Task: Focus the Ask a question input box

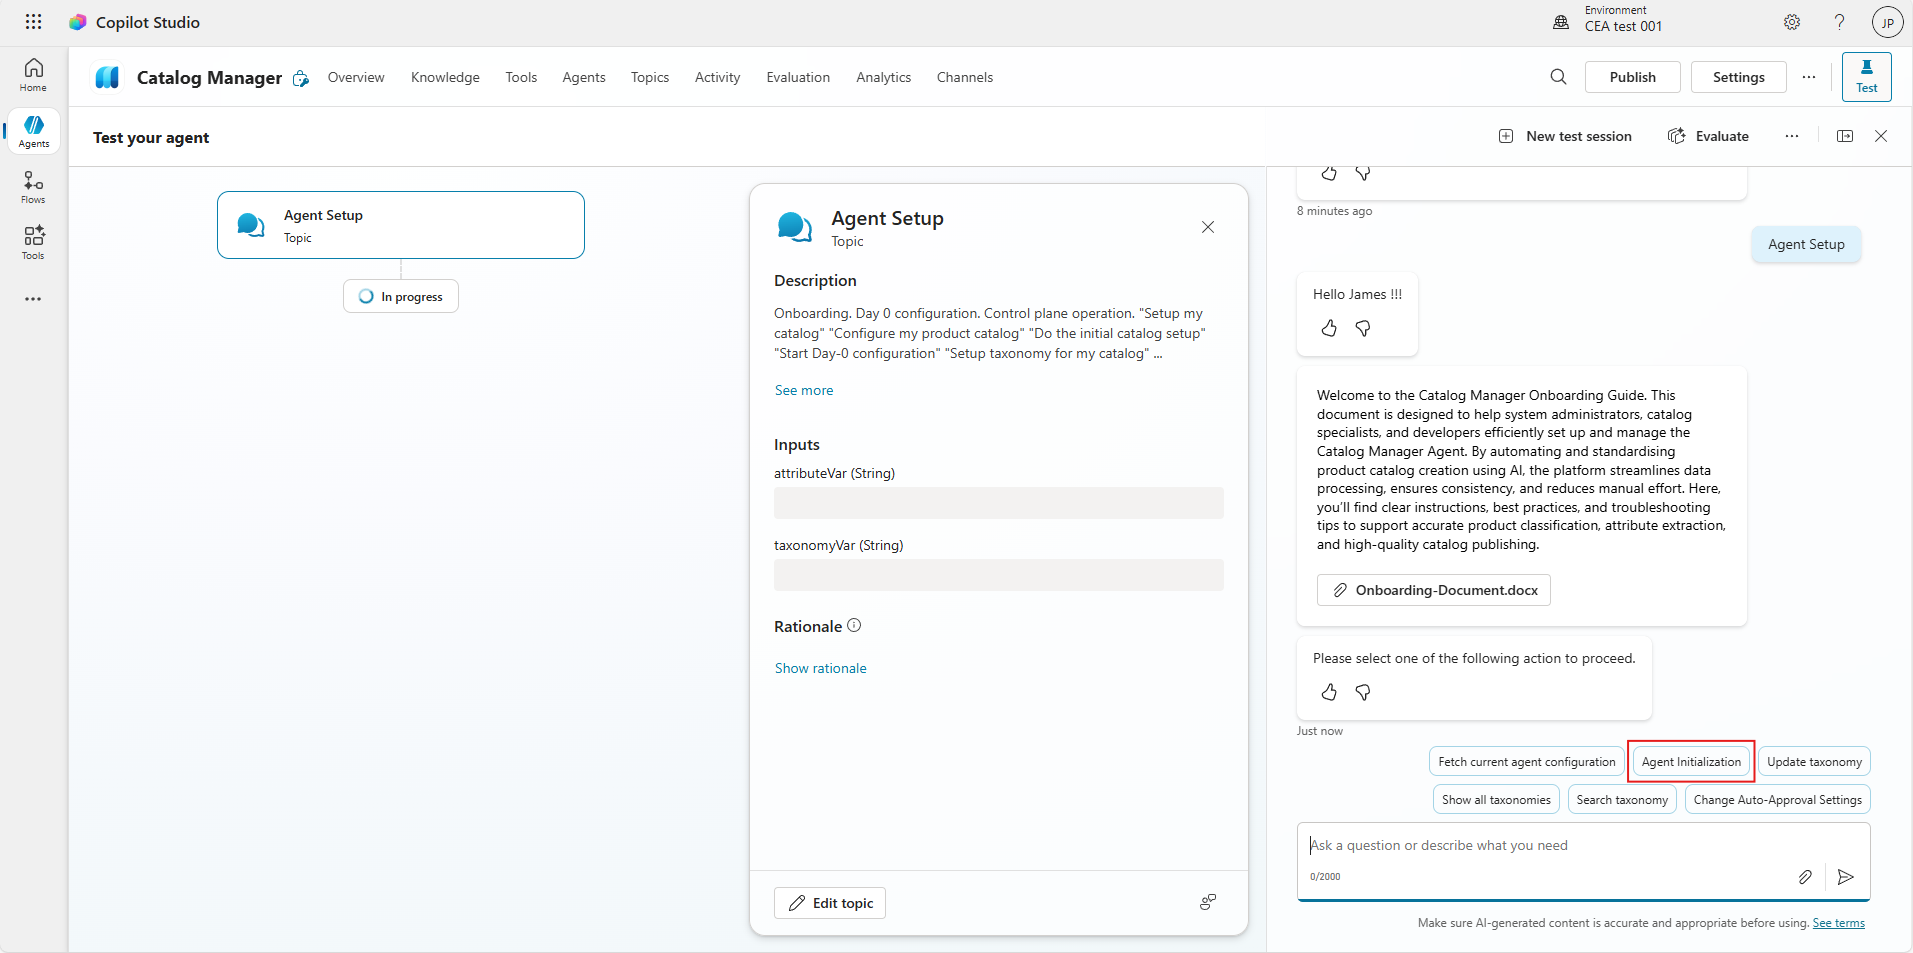Action: tap(1583, 846)
